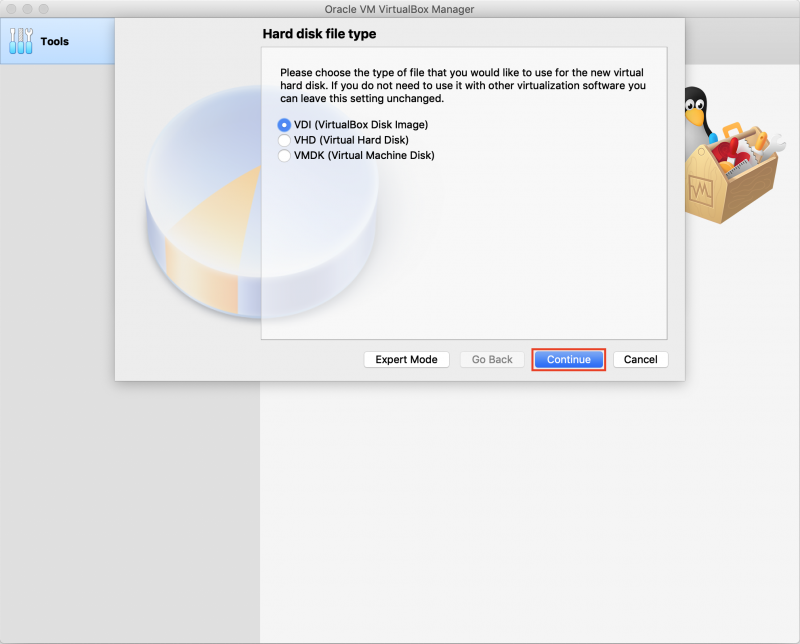Click the Go Back button

coord(492,359)
